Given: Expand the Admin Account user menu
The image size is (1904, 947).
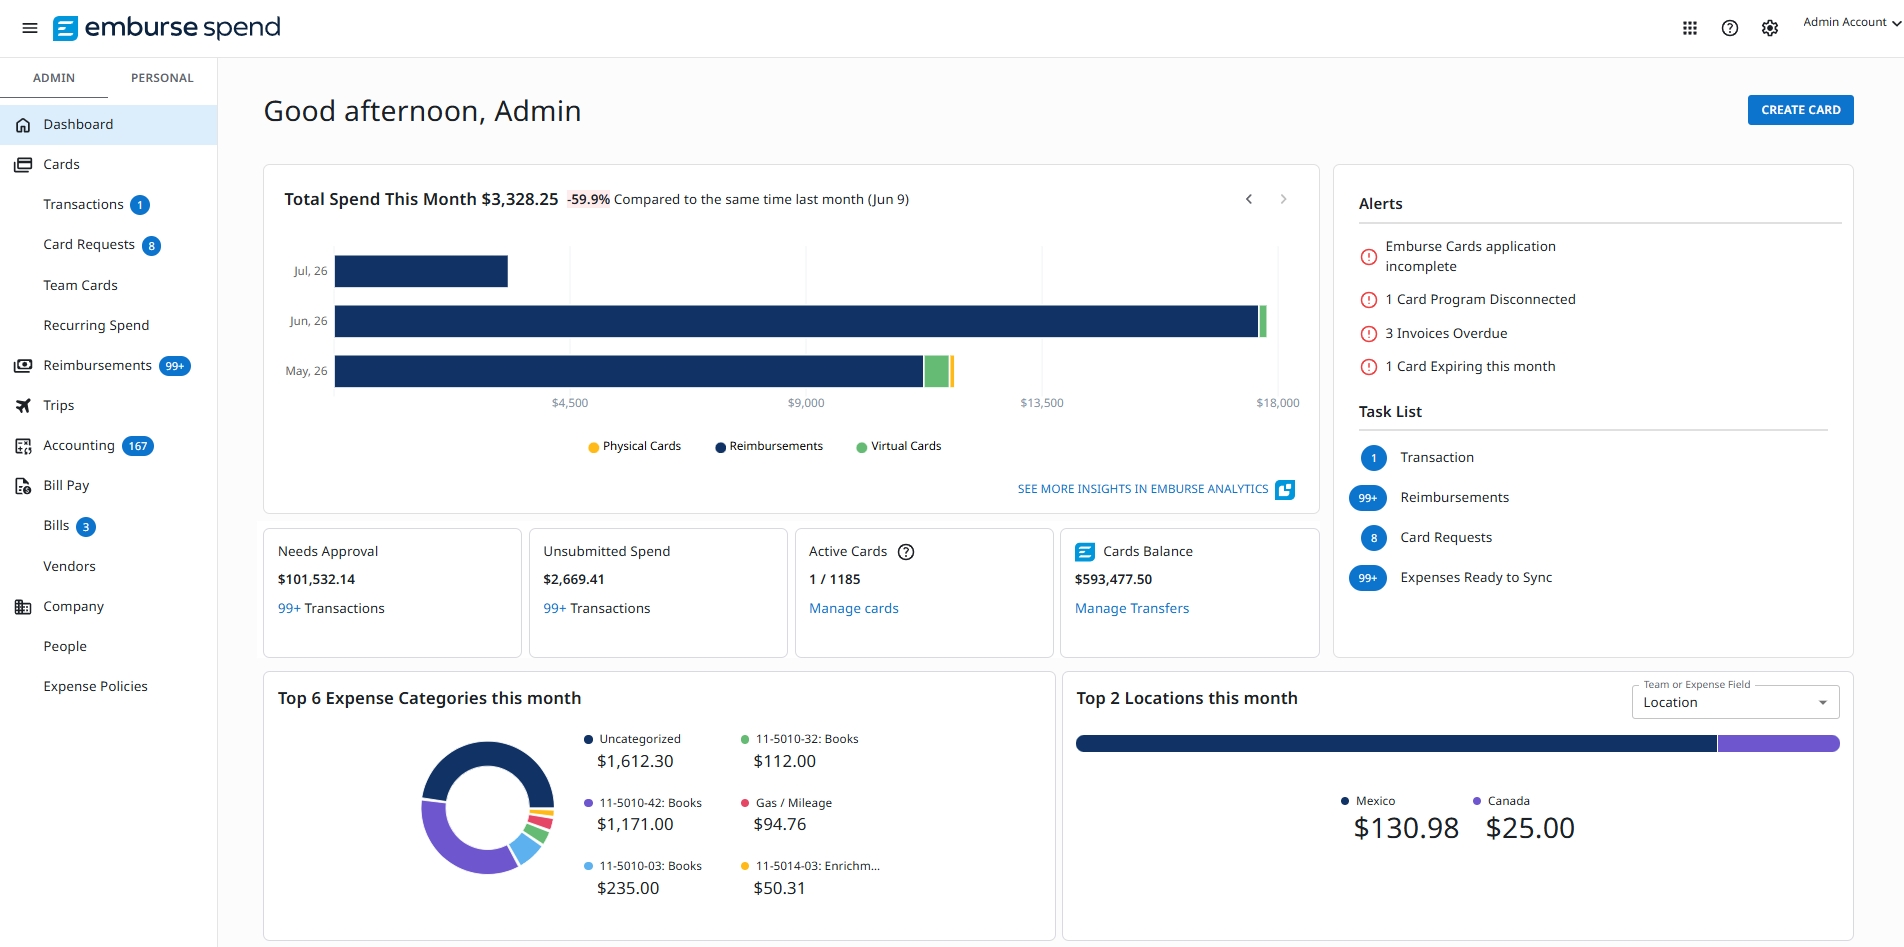Looking at the screenshot, I should [x=1852, y=22].
